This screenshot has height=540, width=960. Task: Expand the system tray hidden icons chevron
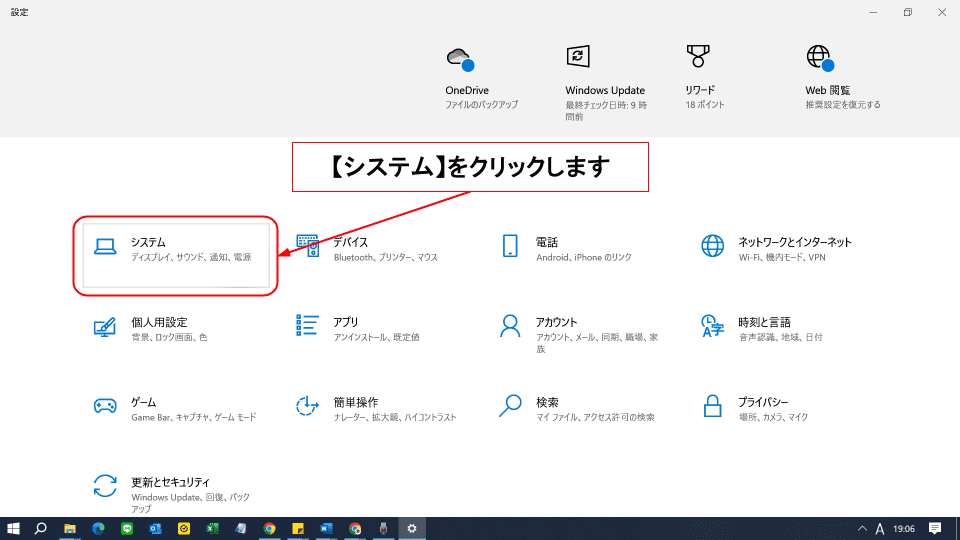tap(862, 528)
